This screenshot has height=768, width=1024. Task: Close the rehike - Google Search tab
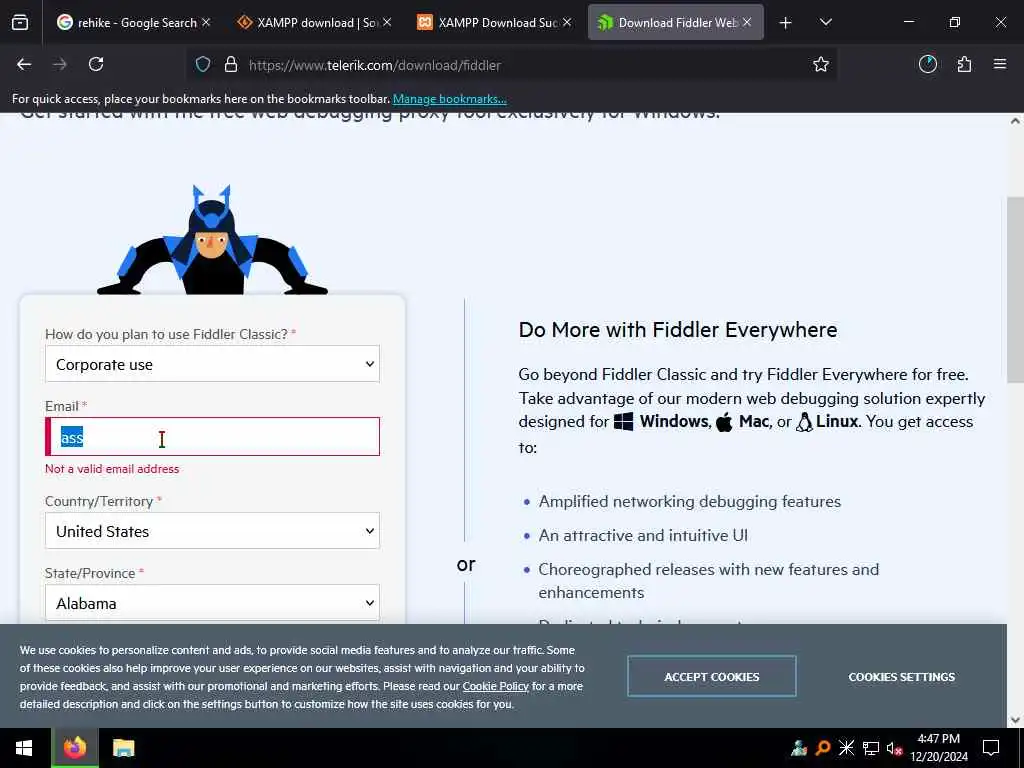pos(206,22)
